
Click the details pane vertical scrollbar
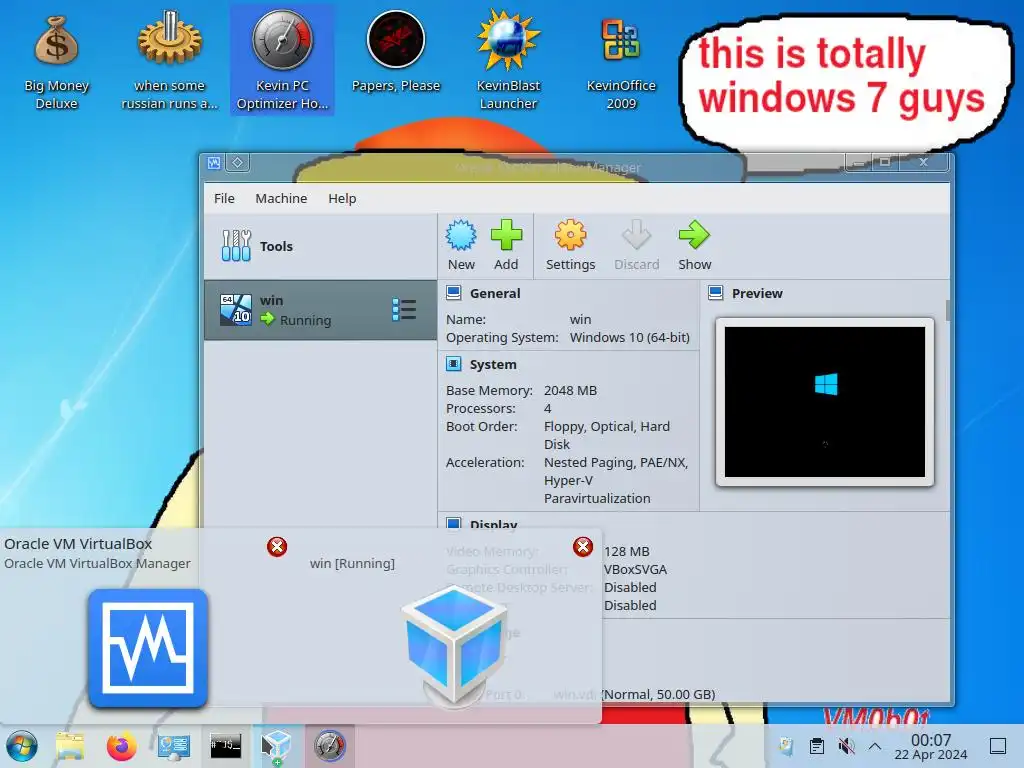point(947,310)
